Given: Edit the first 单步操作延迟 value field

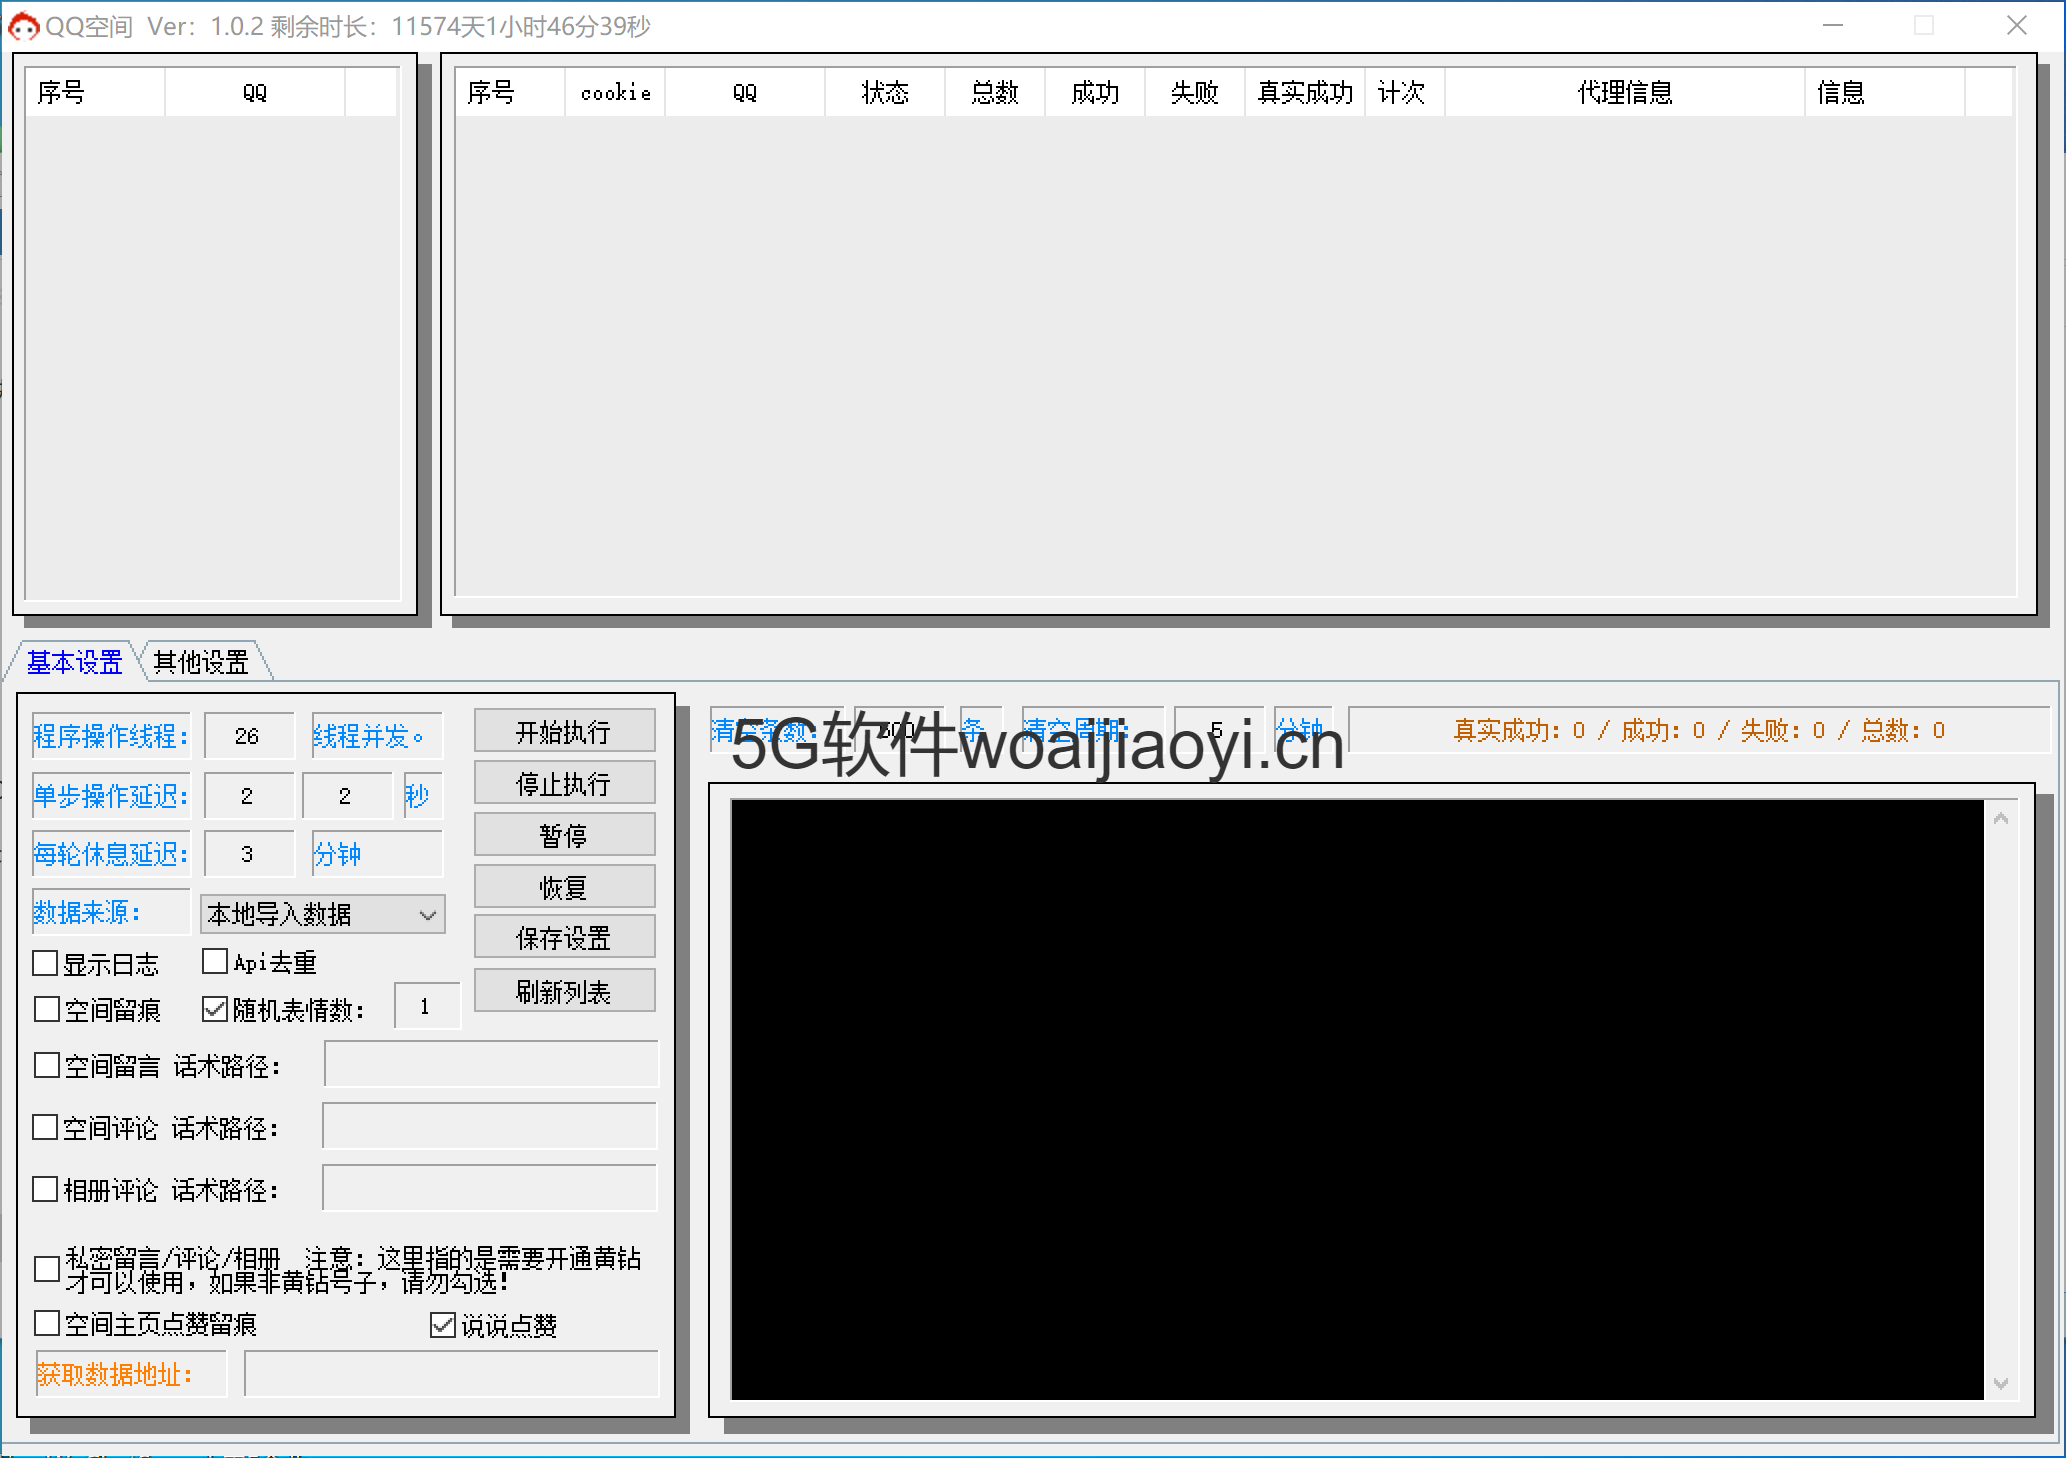Looking at the screenshot, I should coord(249,796).
